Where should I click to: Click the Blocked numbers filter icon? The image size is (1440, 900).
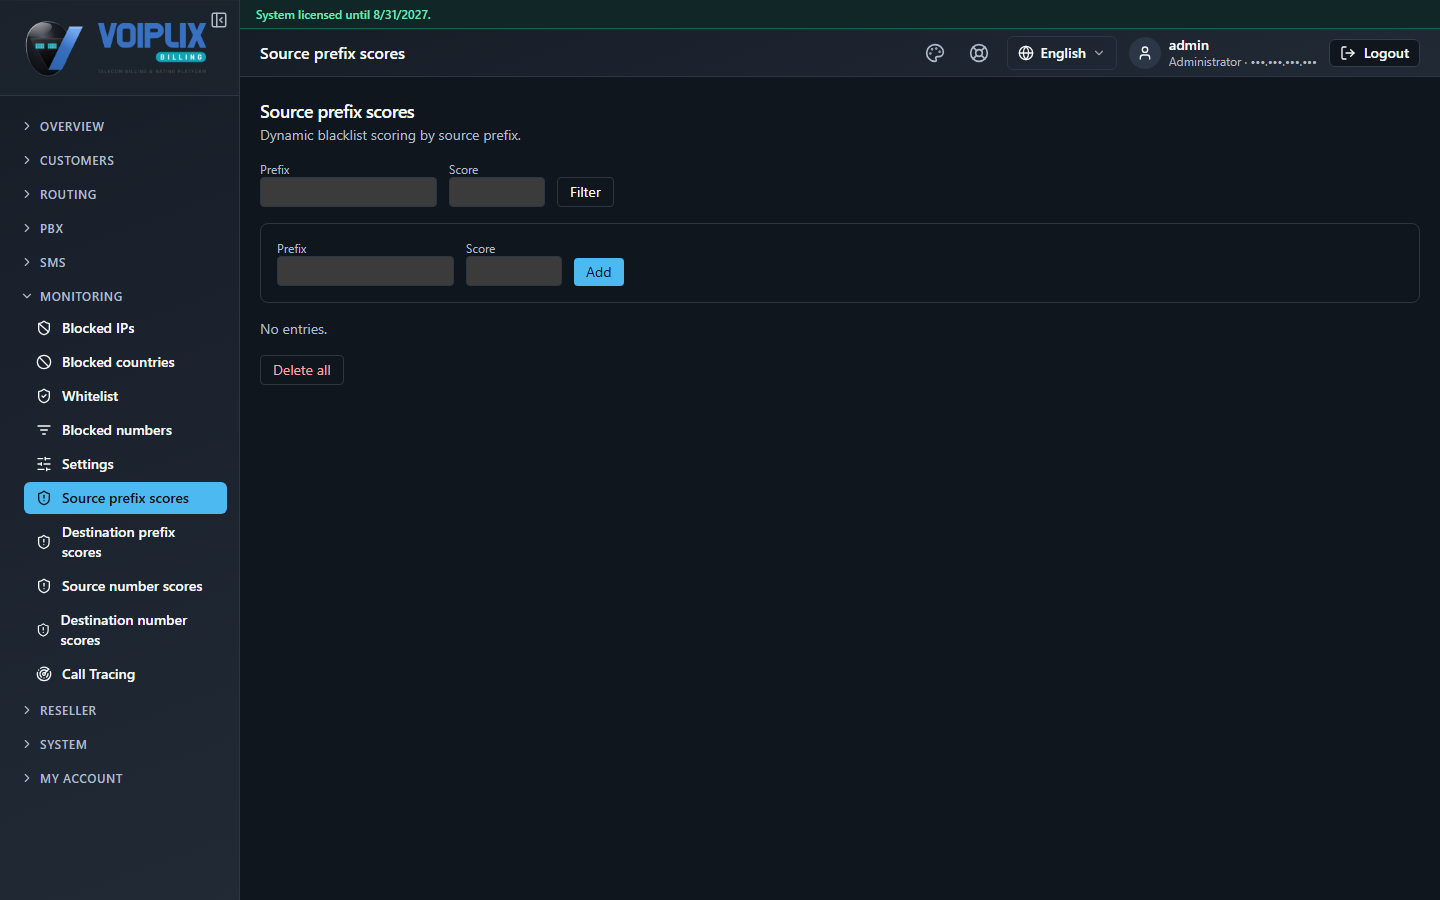click(44, 430)
